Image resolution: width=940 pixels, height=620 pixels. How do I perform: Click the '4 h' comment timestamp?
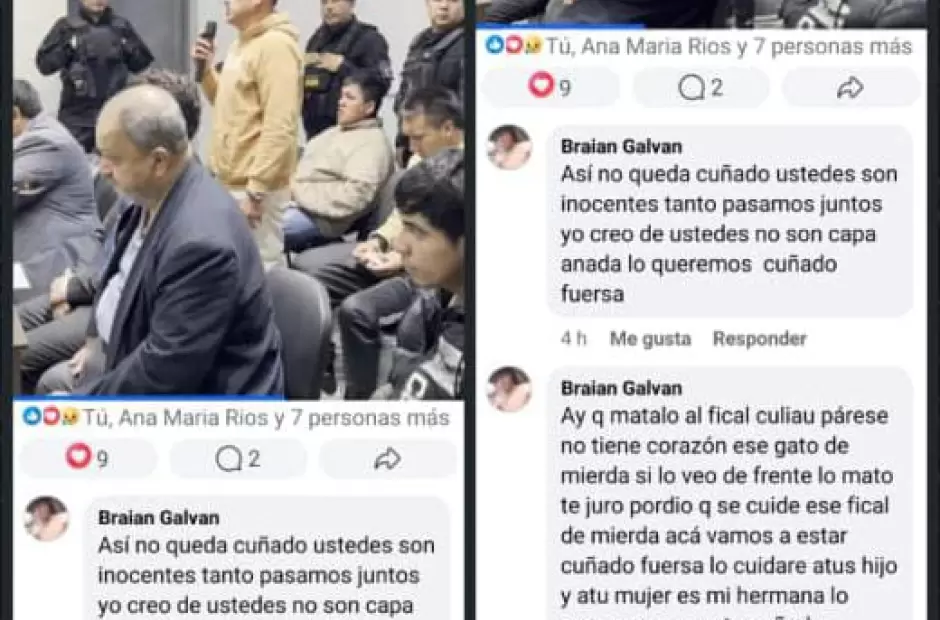tap(574, 339)
